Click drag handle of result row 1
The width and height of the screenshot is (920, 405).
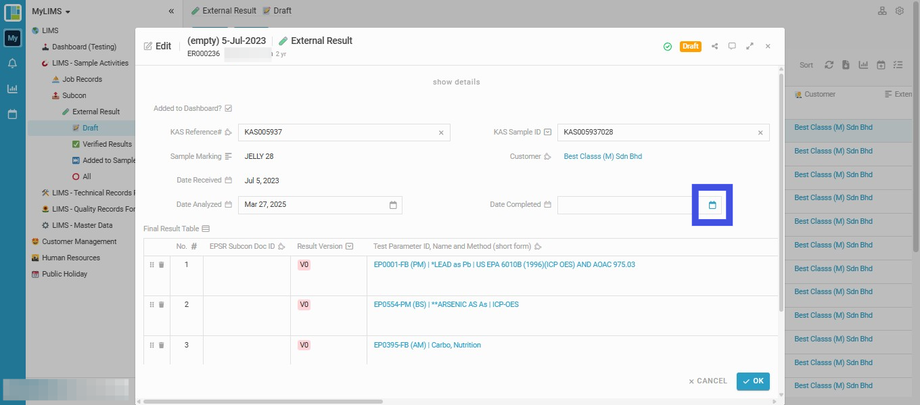(x=152, y=265)
